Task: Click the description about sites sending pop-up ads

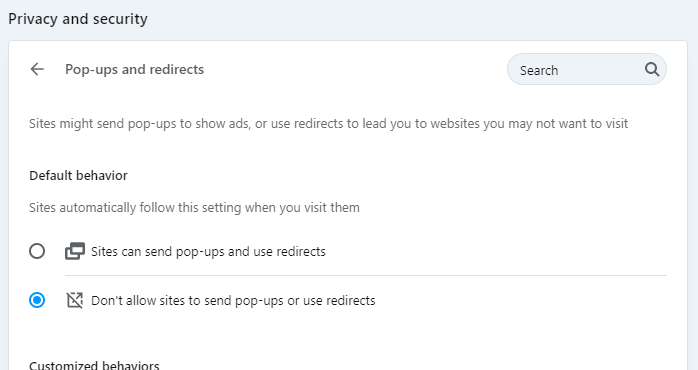Action: (x=329, y=123)
